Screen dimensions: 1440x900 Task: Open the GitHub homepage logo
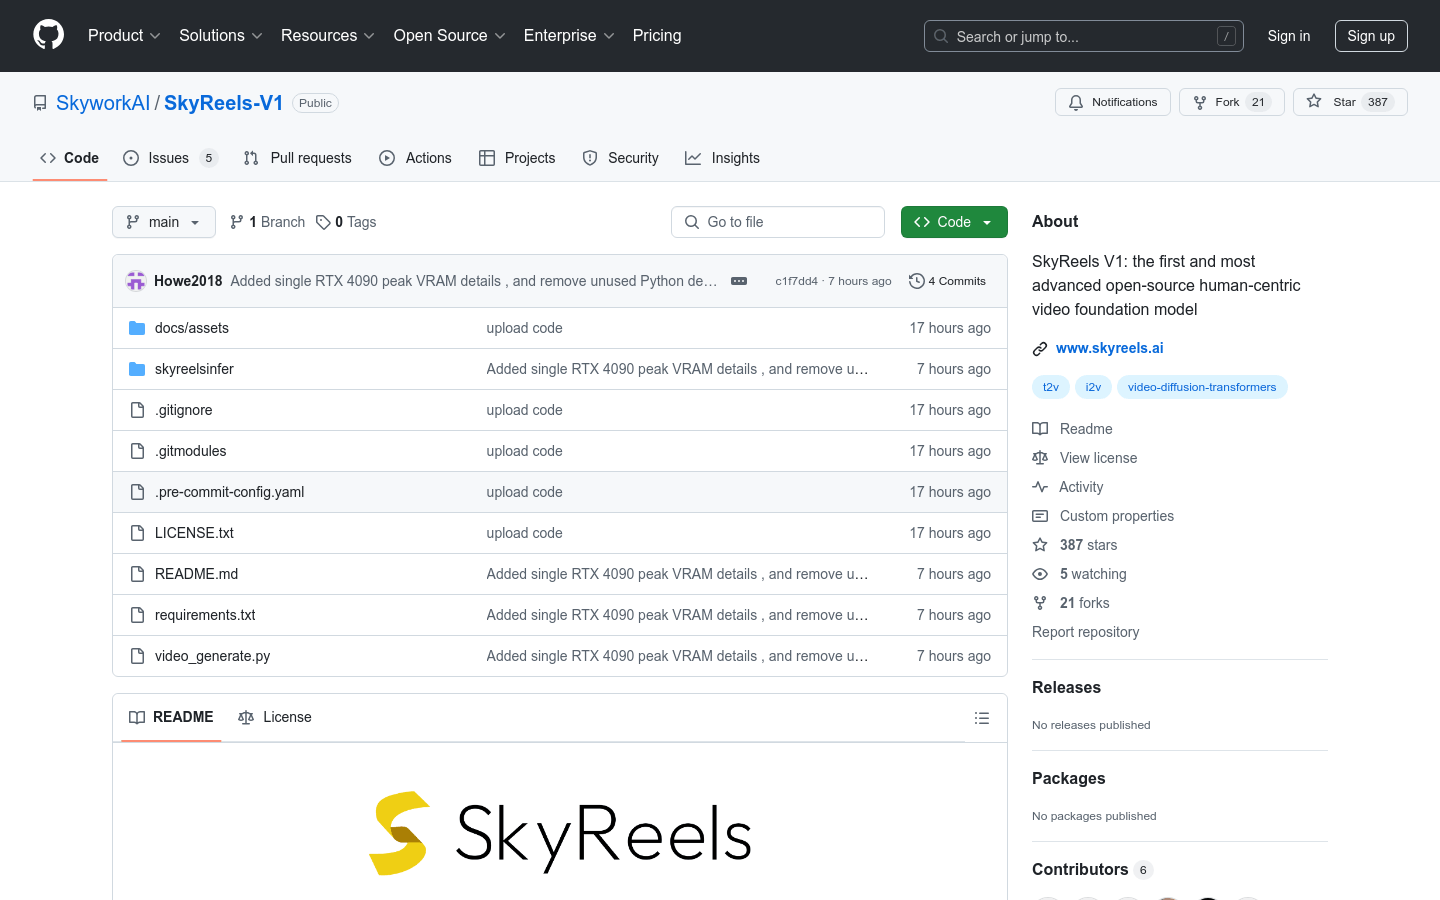pyautogui.click(x=48, y=35)
